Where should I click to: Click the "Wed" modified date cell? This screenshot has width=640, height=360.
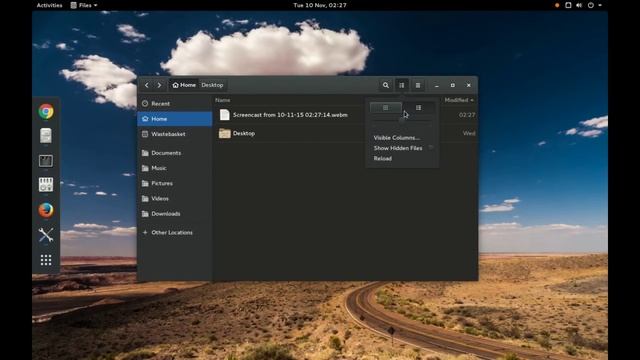(469, 133)
